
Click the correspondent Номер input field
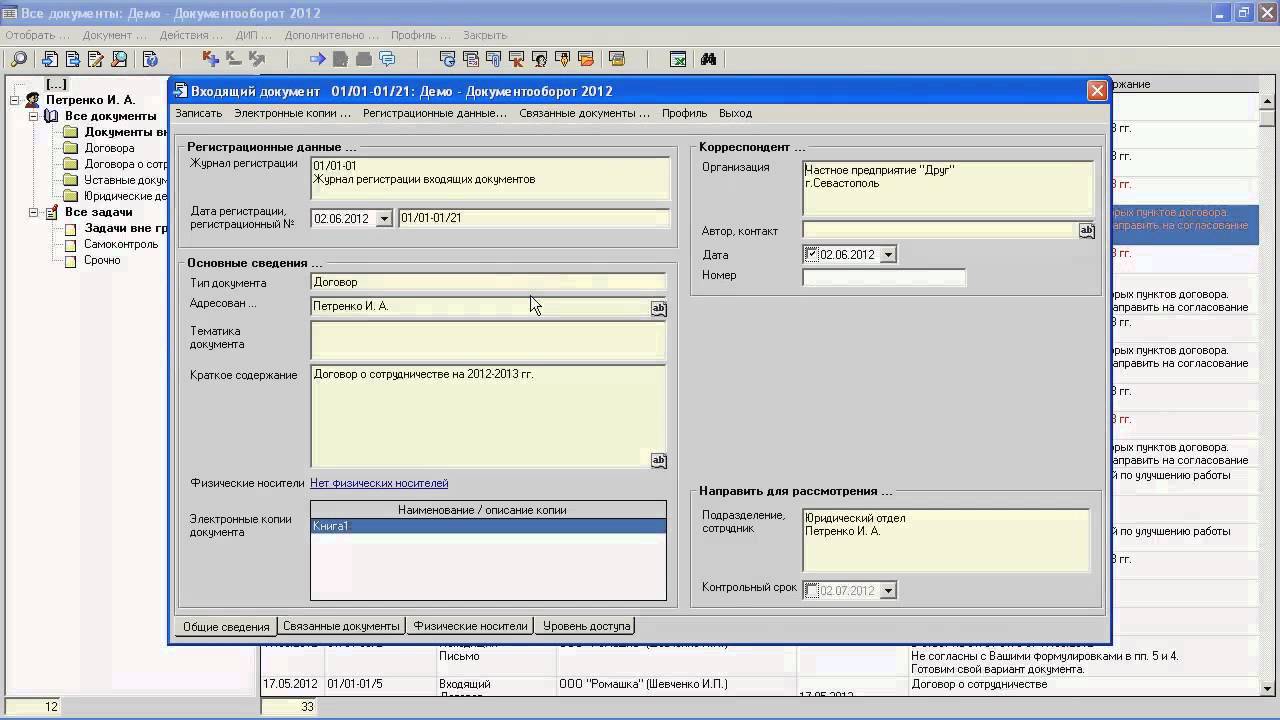point(884,276)
